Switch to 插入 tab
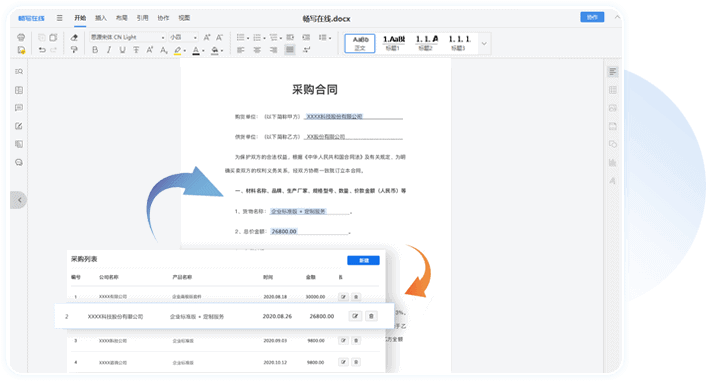Viewport: 706px width, 381px height. (x=101, y=18)
